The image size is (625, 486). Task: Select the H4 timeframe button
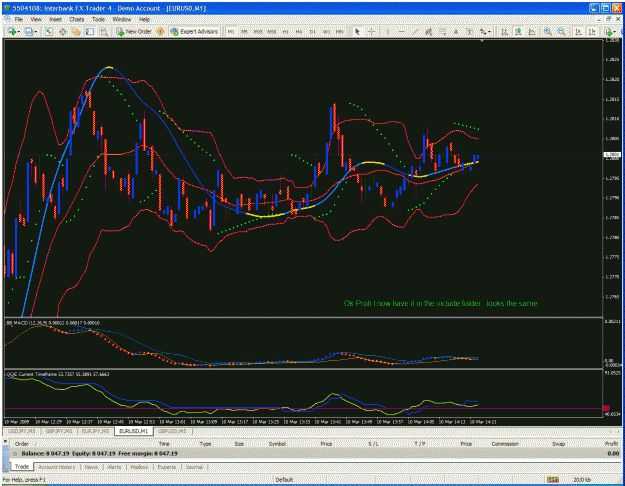(x=299, y=31)
